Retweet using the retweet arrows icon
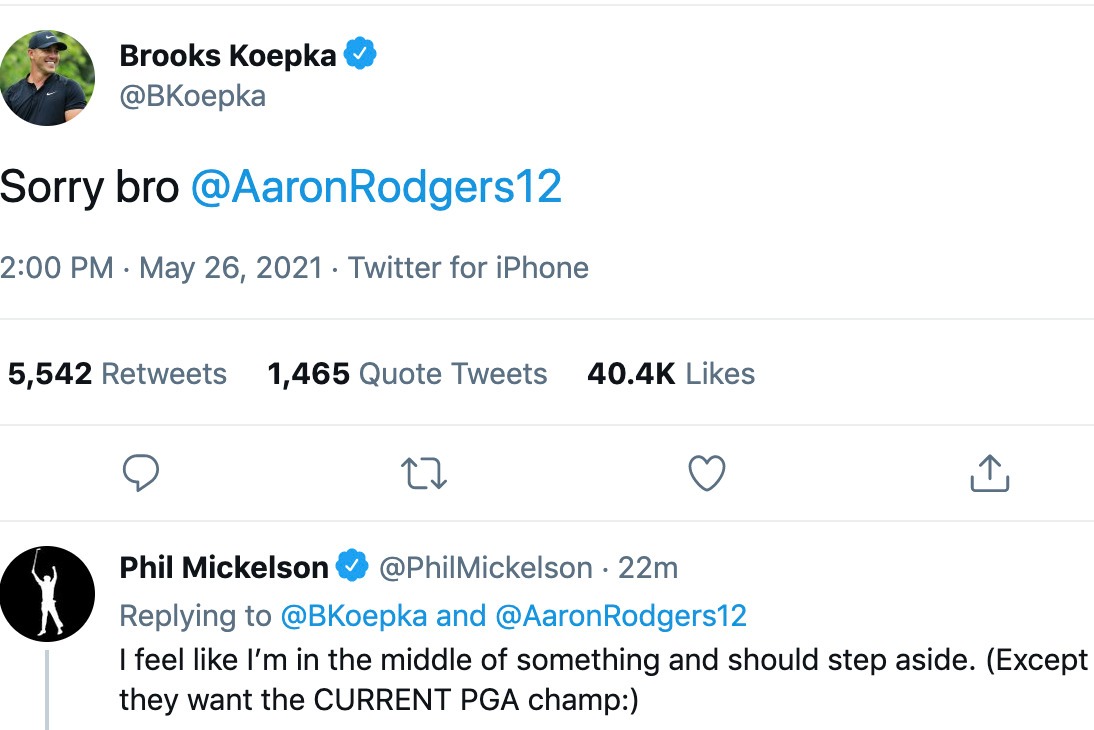The width and height of the screenshot is (1094, 730). [x=424, y=473]
